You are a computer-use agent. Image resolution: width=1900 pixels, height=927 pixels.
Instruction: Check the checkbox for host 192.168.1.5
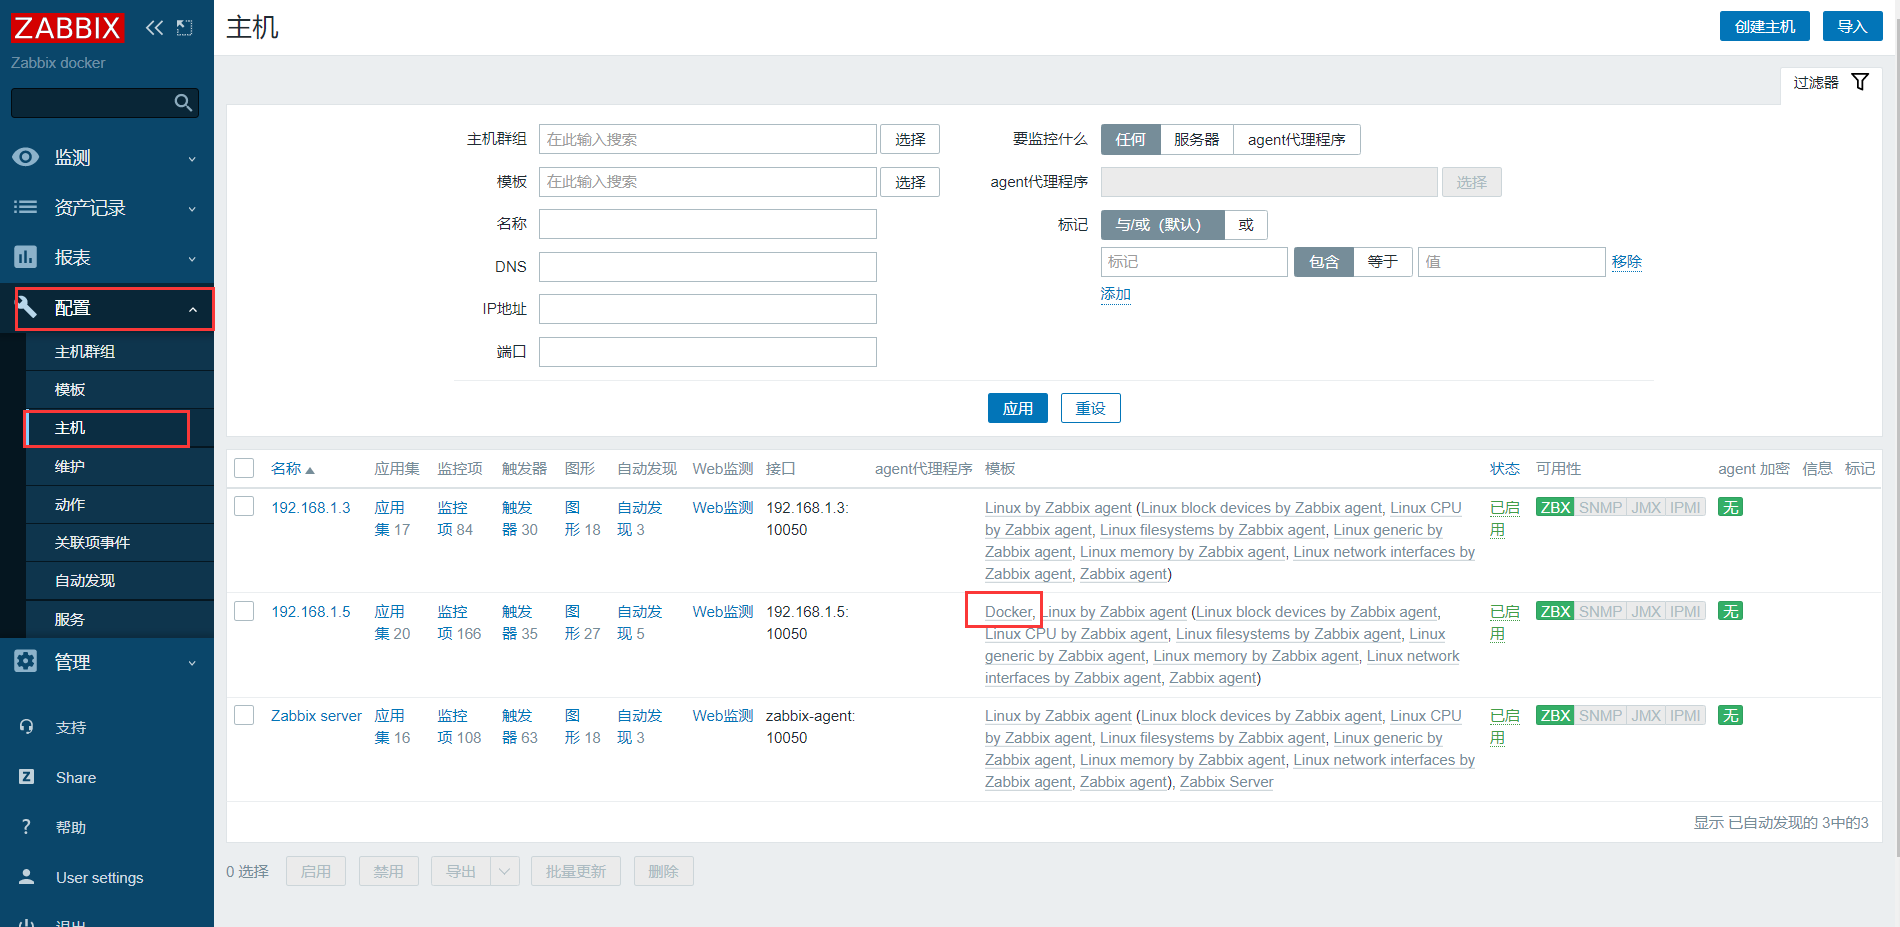pyautogui.click(x=243, y=611)
